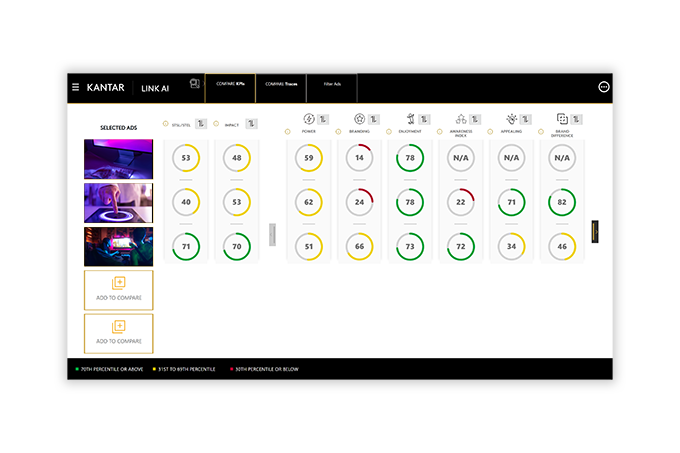Collapse the panel using the left grey handle

click(272, 232)
